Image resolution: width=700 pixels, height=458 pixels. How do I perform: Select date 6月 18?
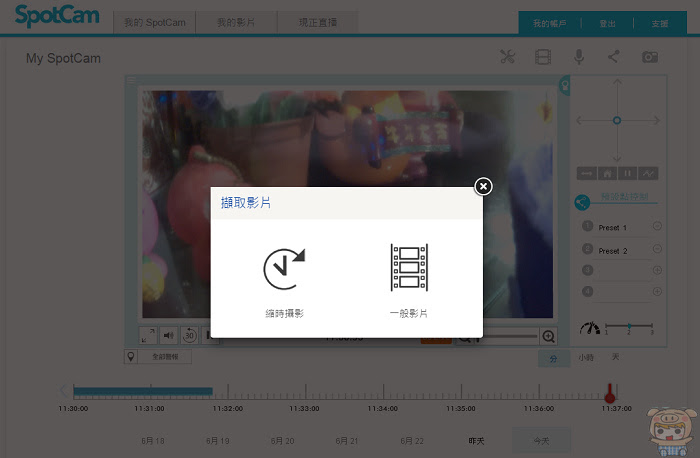[153, 441]
